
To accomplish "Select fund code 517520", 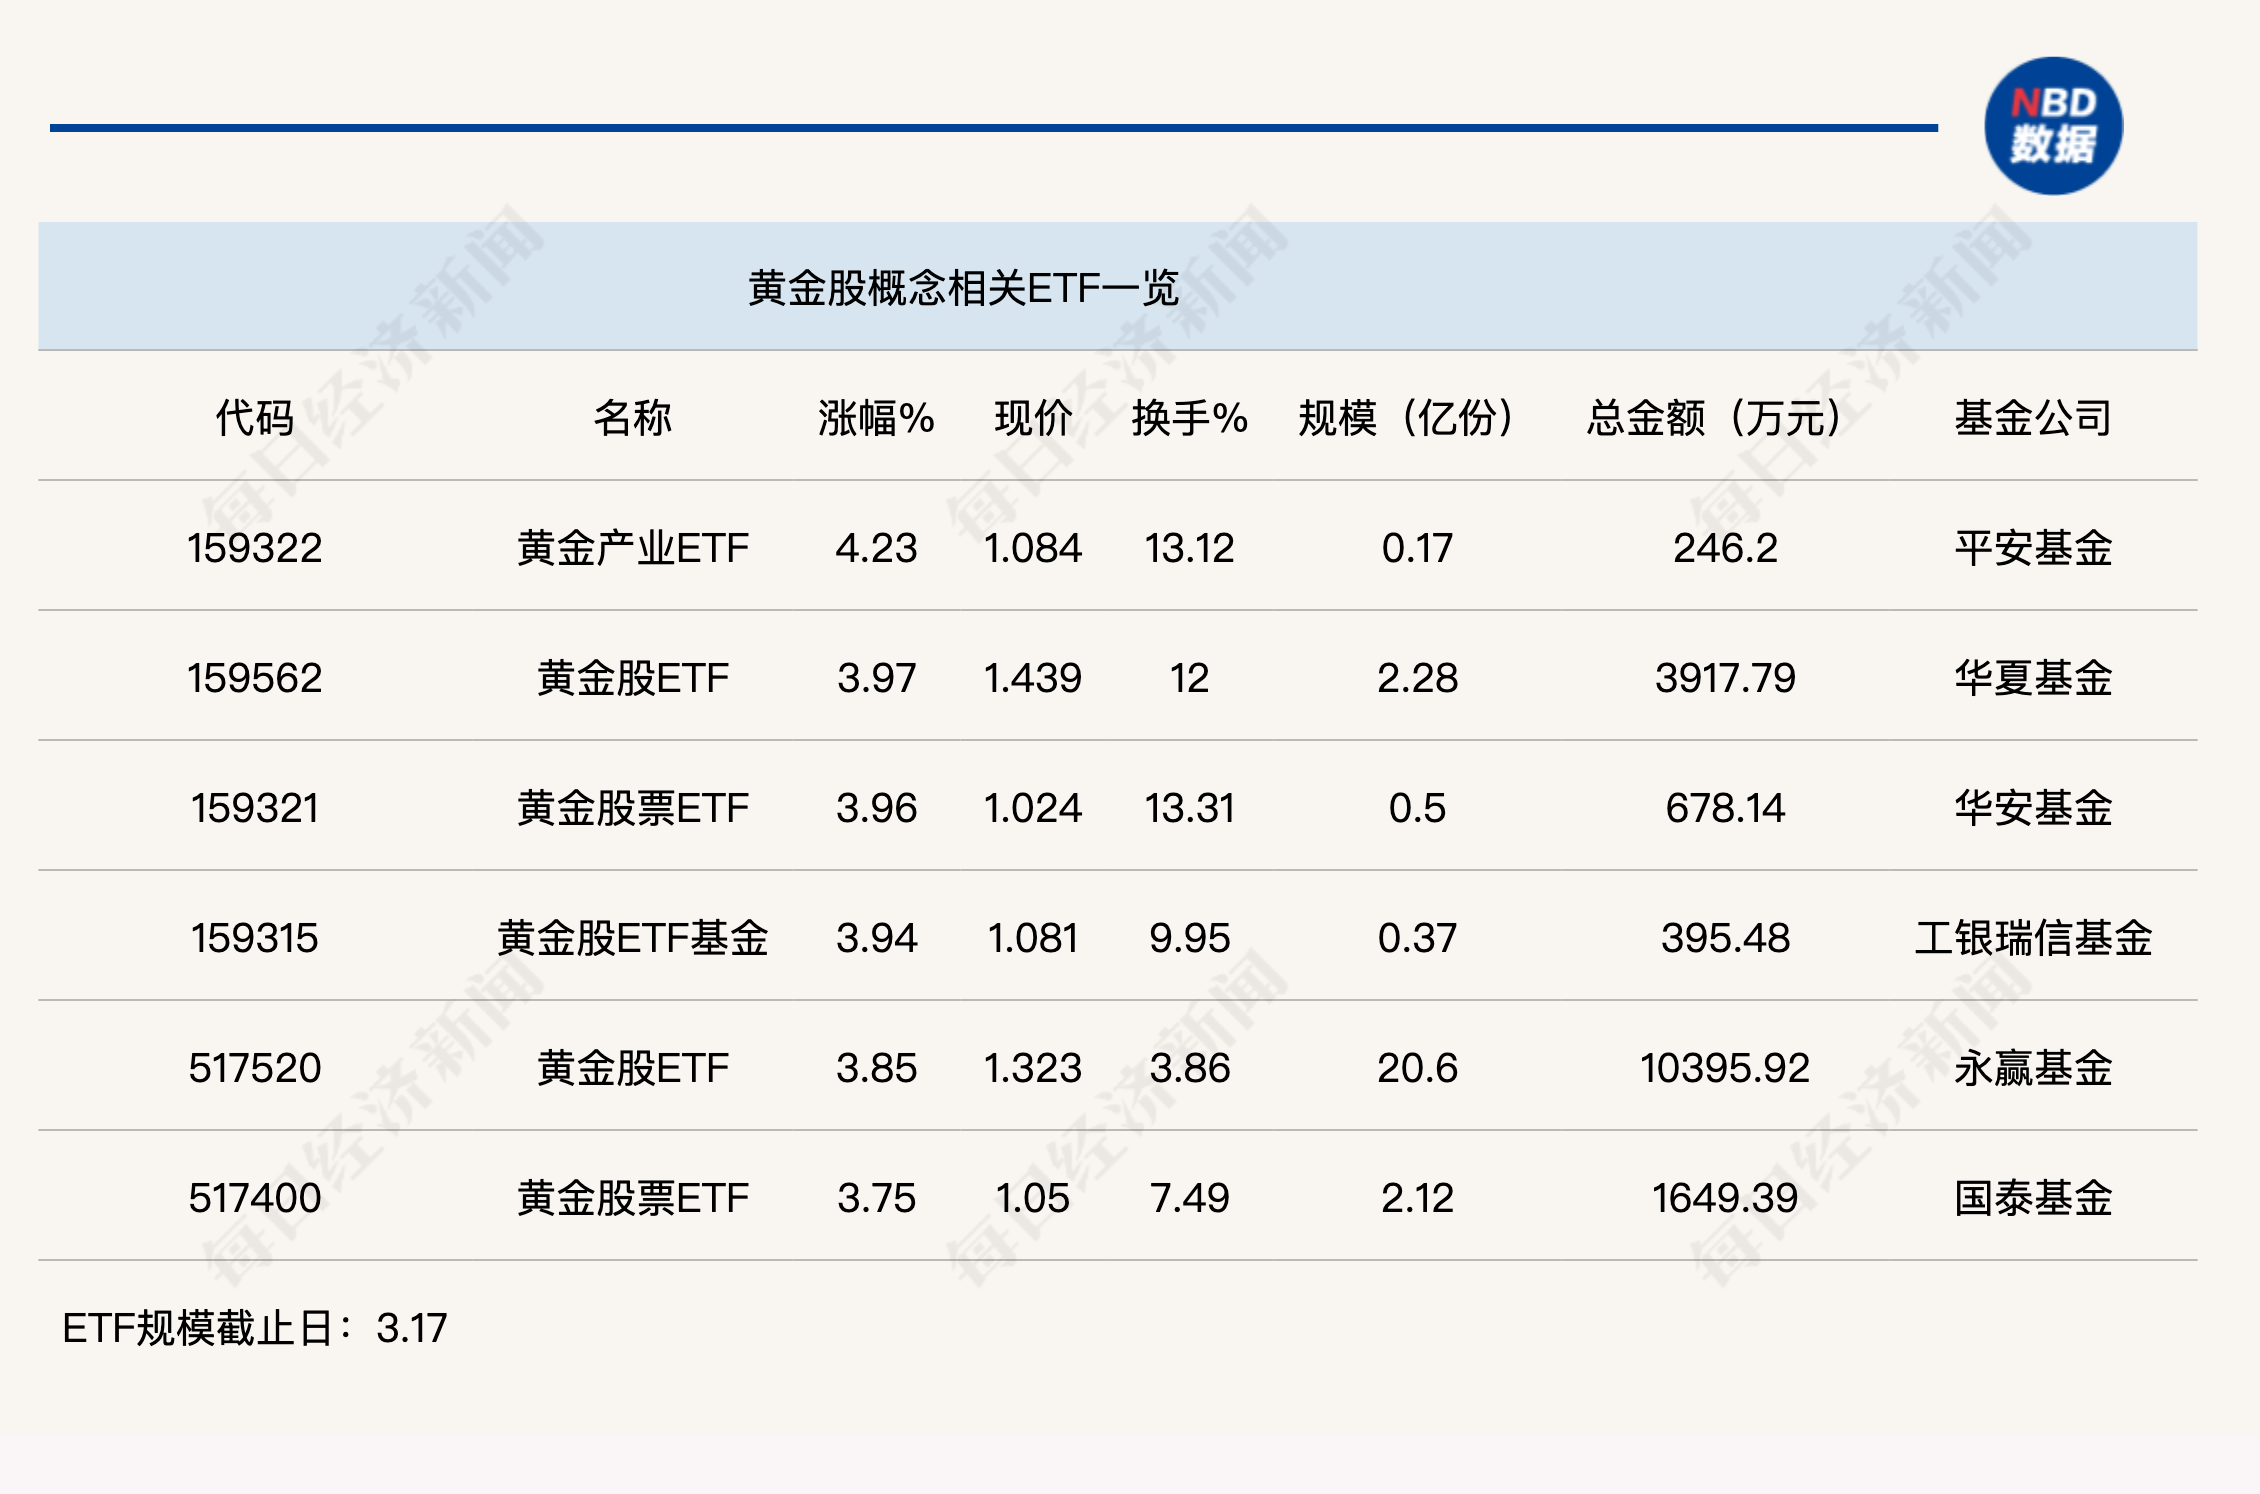I will [x=255, y=1068].
